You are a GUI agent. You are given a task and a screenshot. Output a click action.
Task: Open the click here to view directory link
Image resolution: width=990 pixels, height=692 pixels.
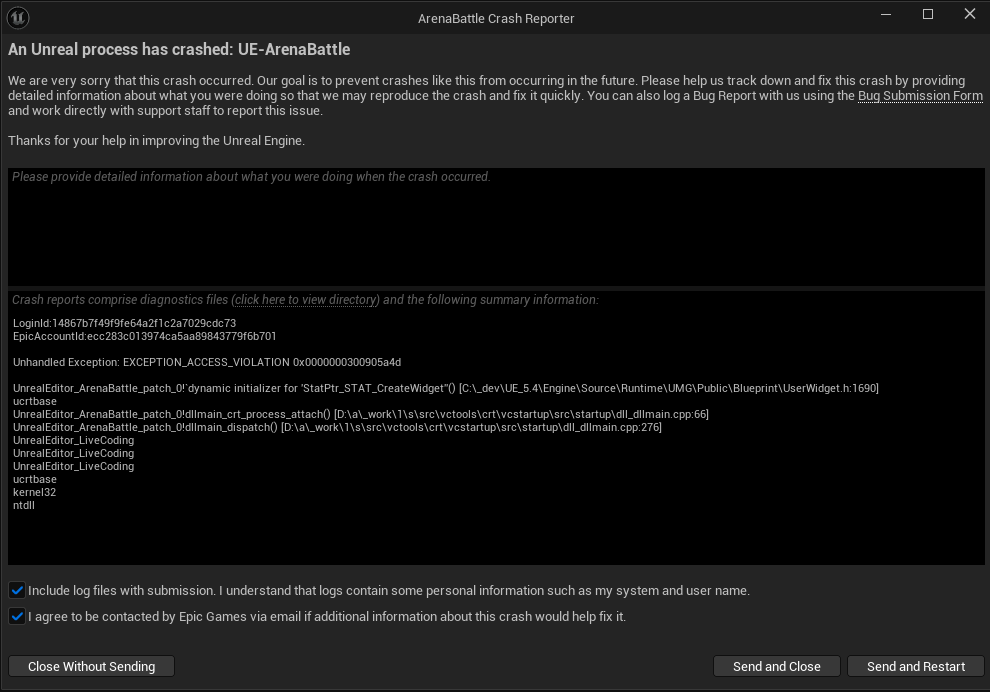pos(306,300)
